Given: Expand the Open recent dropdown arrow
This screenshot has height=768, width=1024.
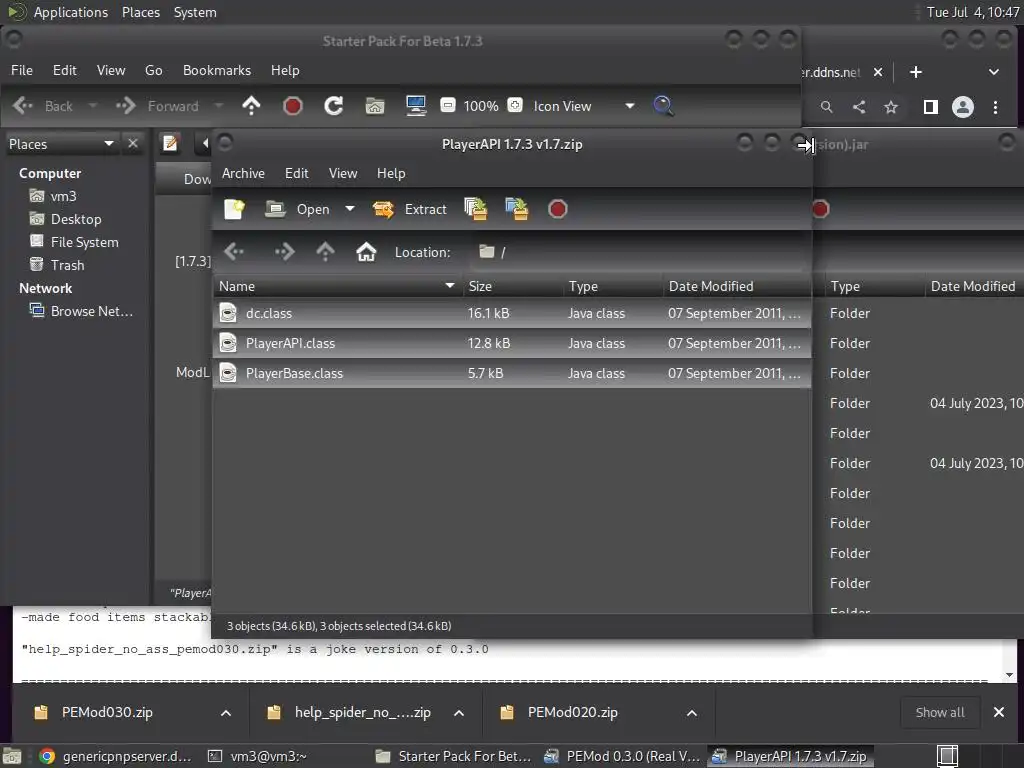Looking at the screenshot, I should coord(350,209).
